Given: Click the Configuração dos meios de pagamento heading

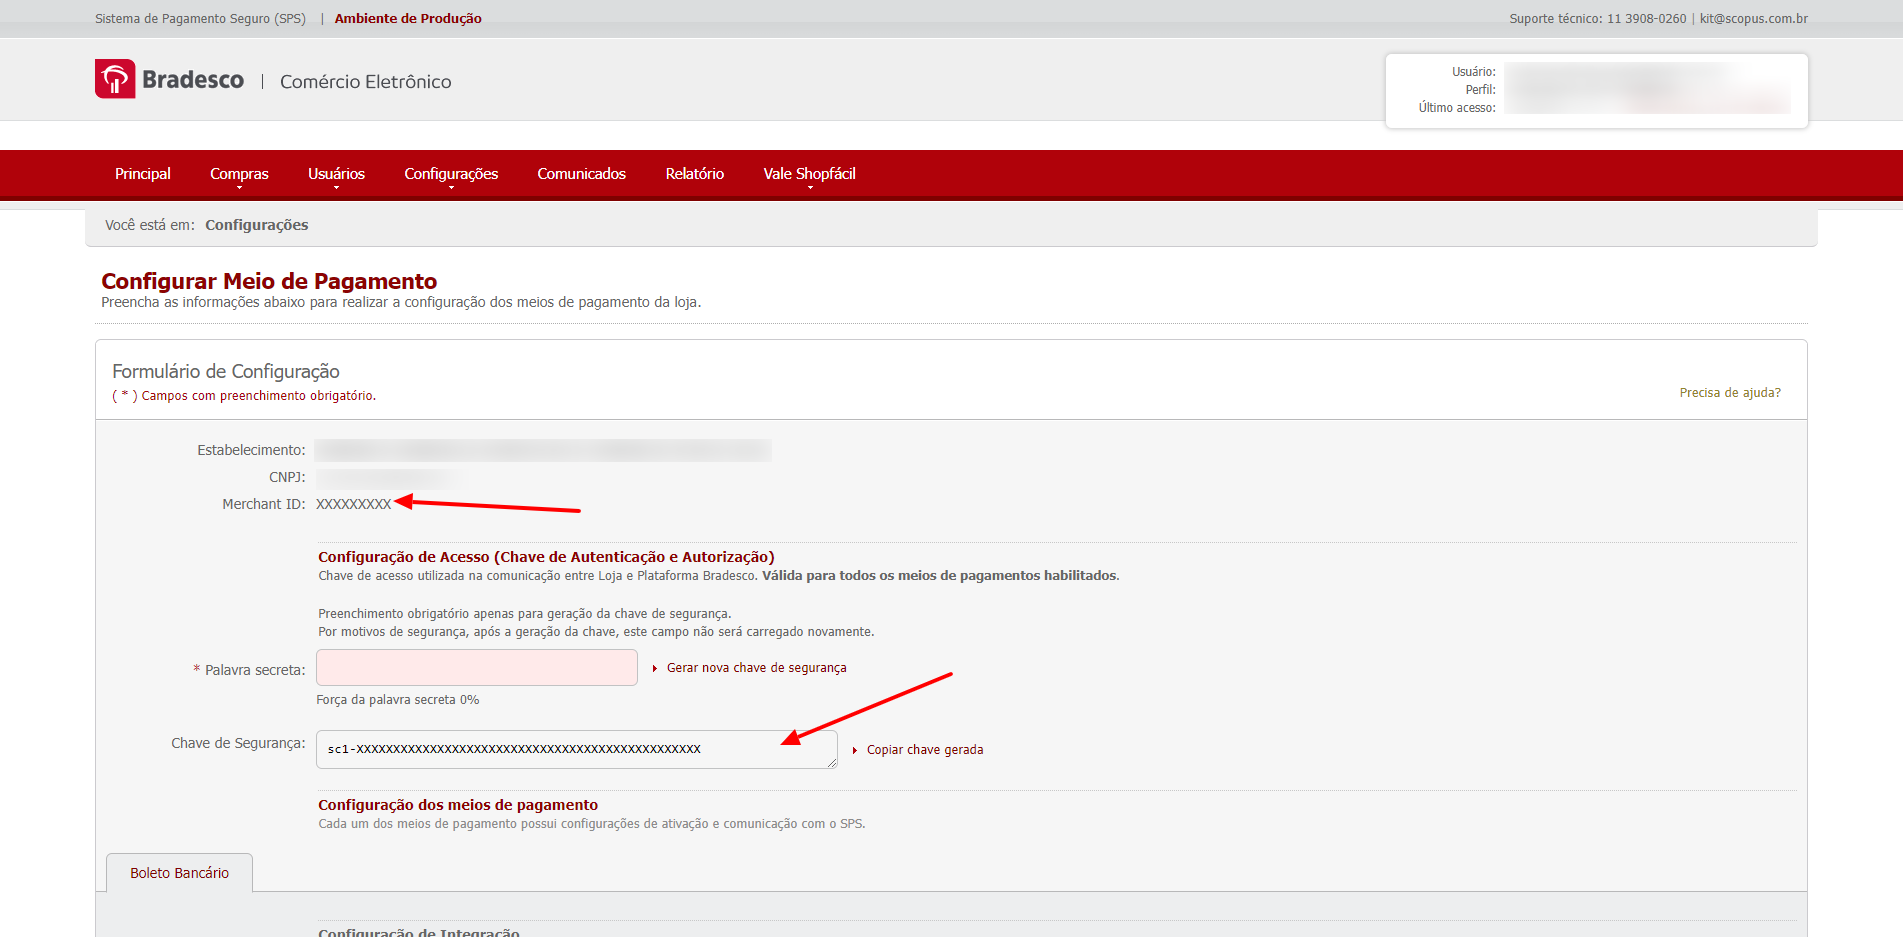Looking at the screenshot, I should 458,805.
